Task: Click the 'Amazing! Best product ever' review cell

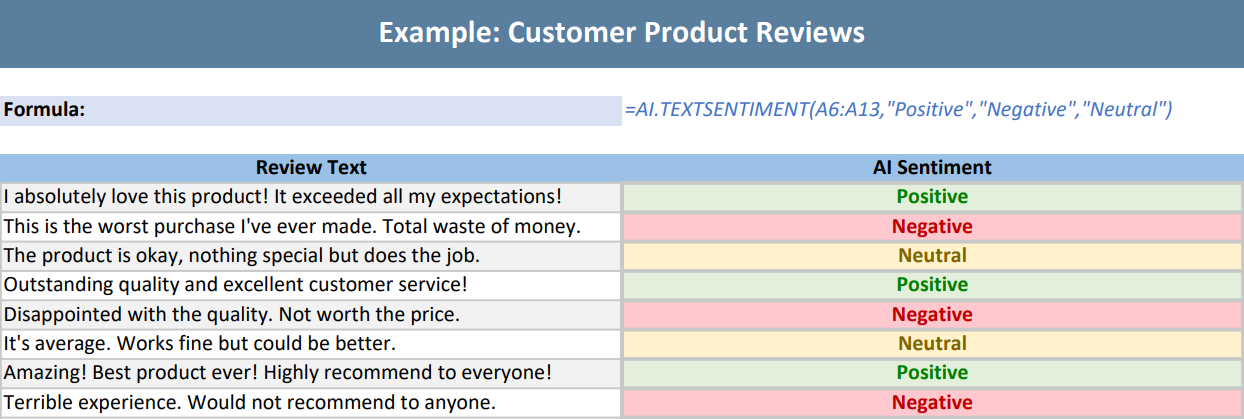Action: click(278, 373)
